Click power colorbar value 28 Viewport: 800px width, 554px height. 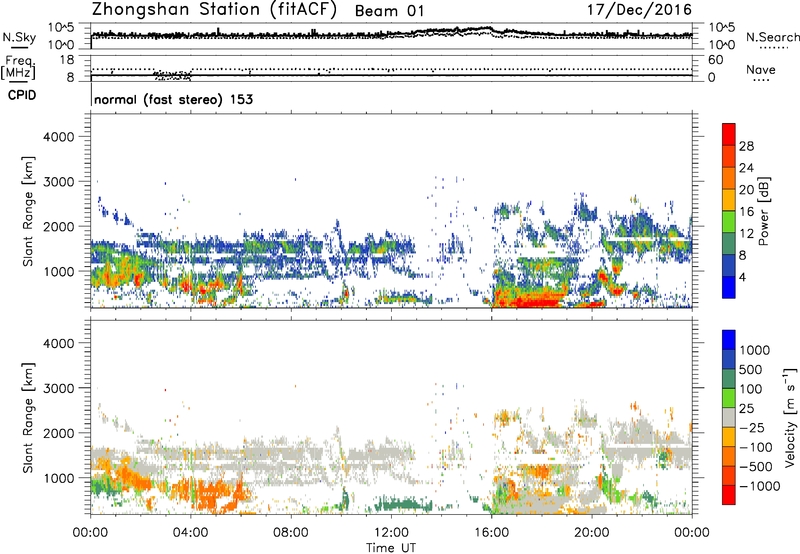pyautogui.click(x=746, y=146)
